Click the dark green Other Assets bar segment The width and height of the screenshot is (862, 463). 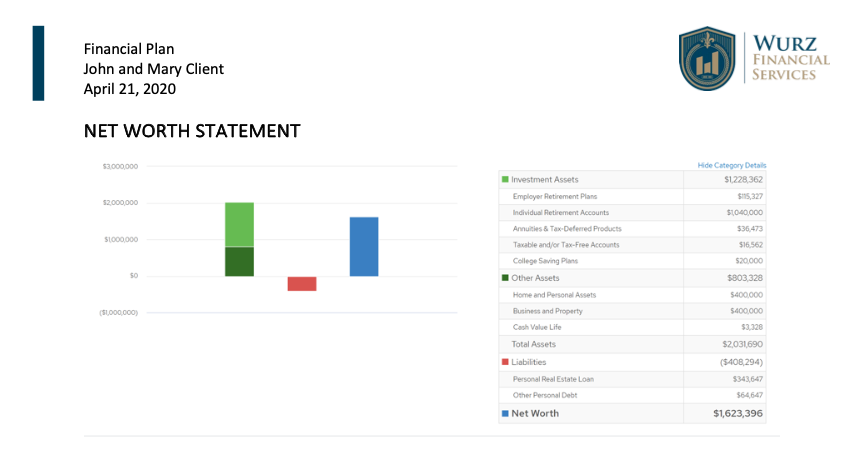click(239, 261)
